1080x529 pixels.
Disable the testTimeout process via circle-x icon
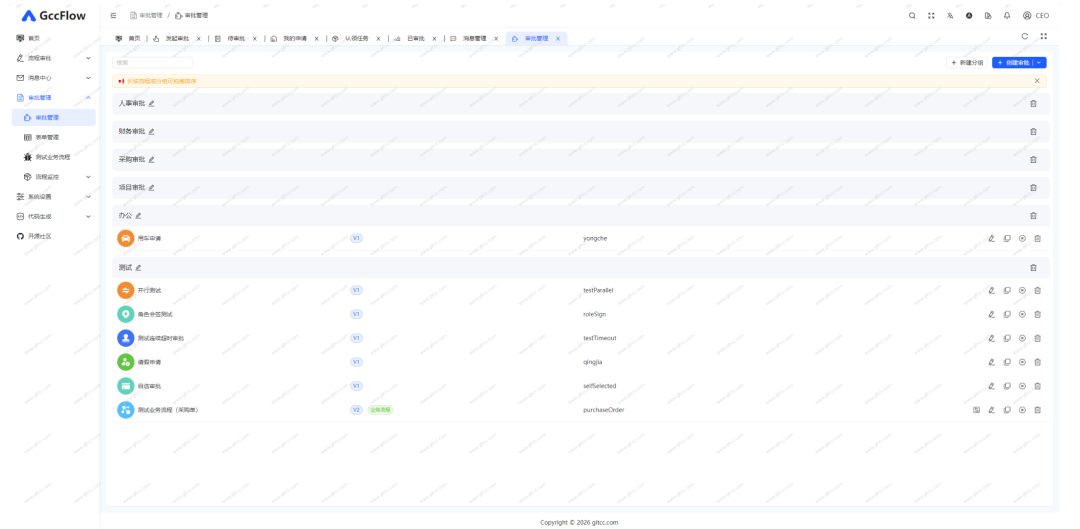[1022, 338]
